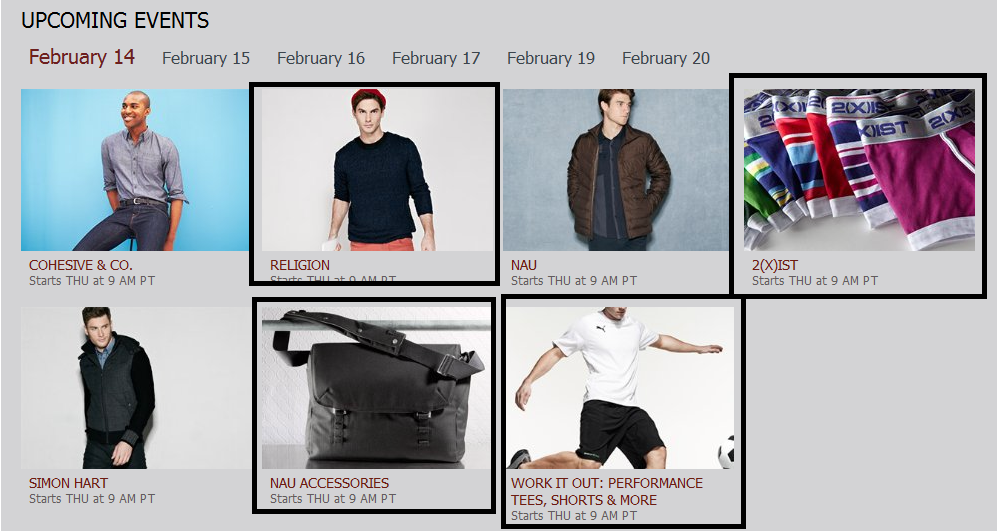This screenshot has width=1000, height=531.
Task: Open the SIMON HART title link
Action: (68, 483)
